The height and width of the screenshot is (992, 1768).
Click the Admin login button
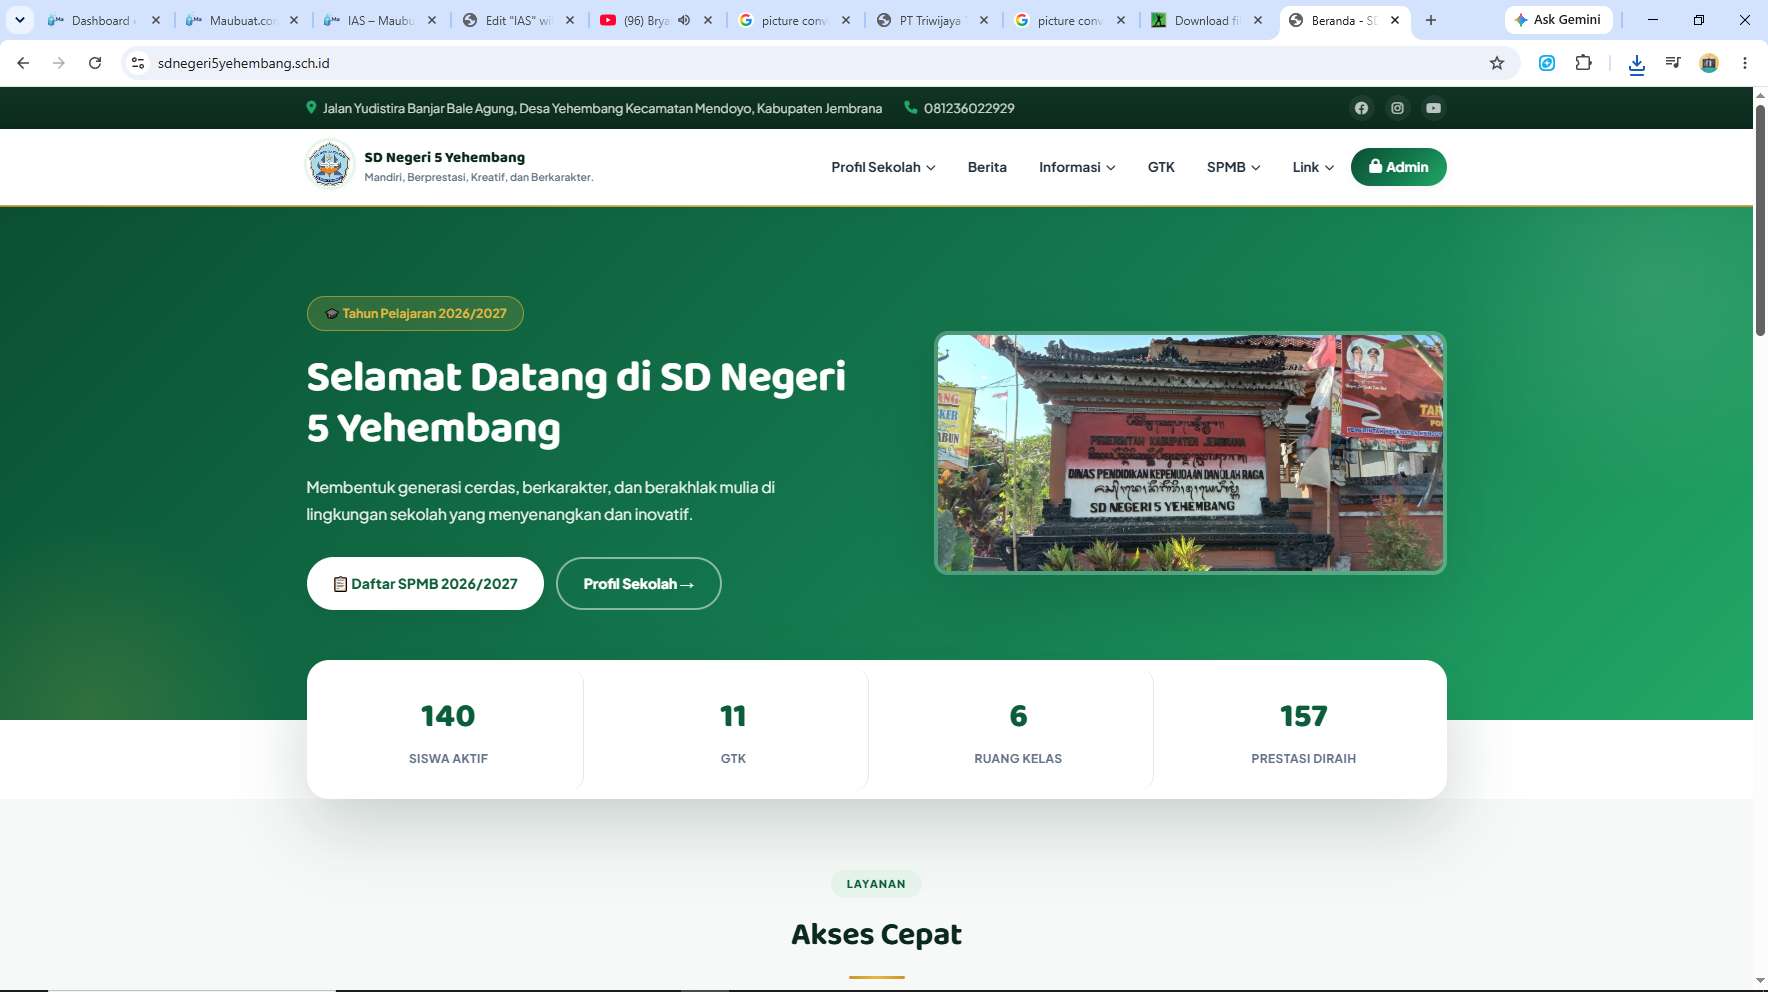(x=1398, y=167)
